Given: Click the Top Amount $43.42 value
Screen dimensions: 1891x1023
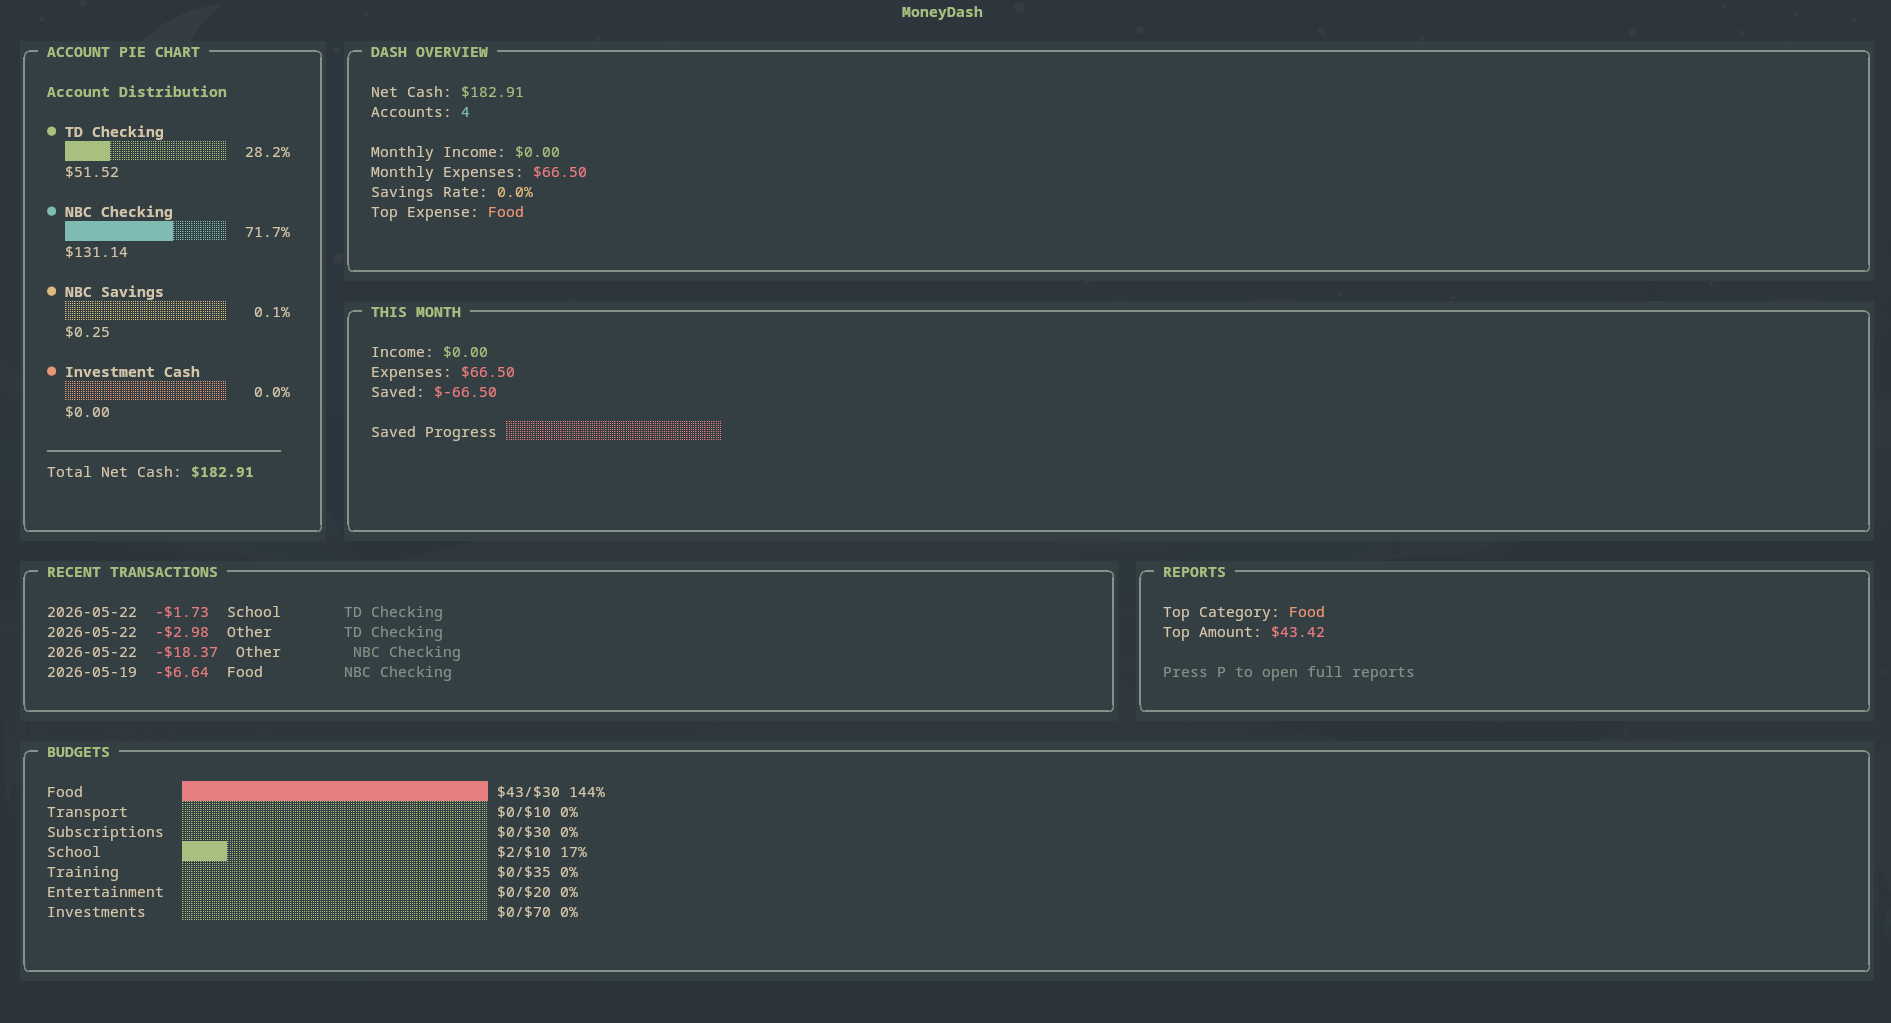Looking at the screenshot, I should [x=1297, y=632].
